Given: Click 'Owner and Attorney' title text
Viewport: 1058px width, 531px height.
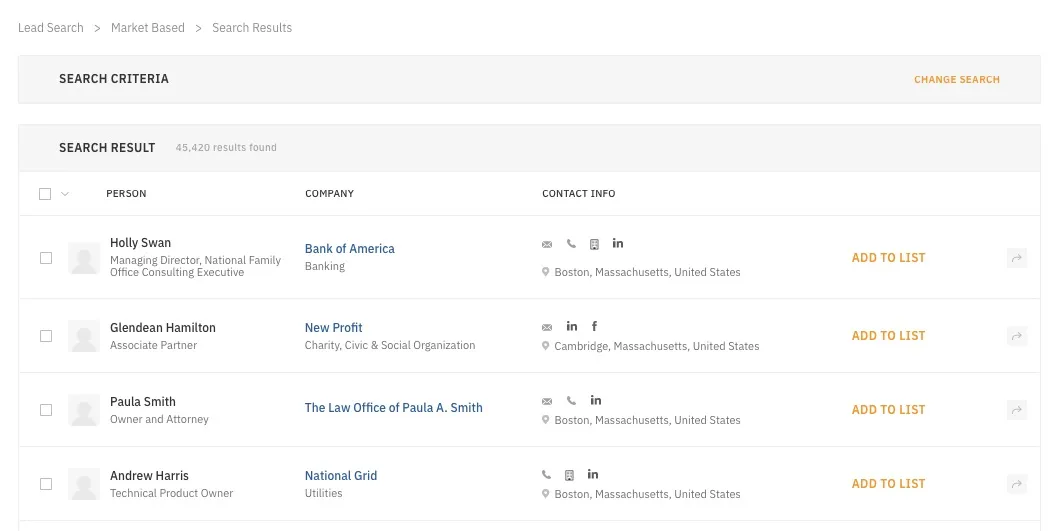Looking at the screenshot, I should pyautogui.click(x=159, y=419).
